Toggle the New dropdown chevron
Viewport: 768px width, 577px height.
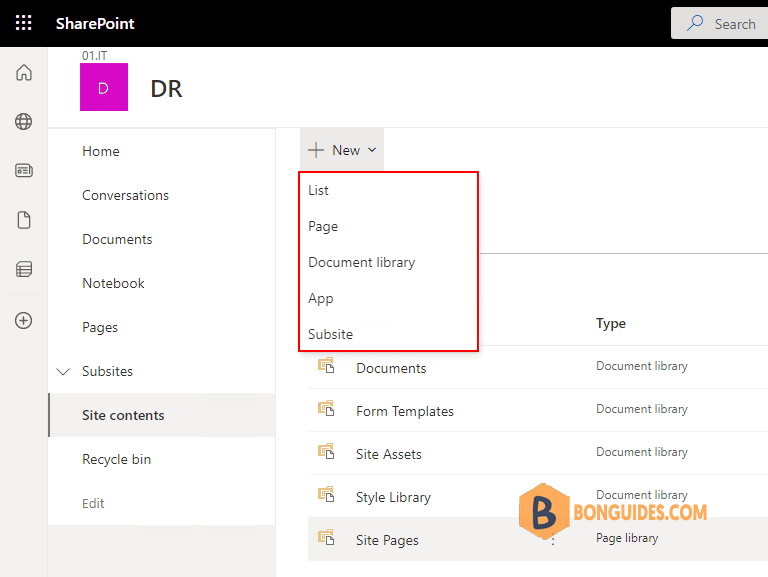pyautogui.click(x=372, y=150)
